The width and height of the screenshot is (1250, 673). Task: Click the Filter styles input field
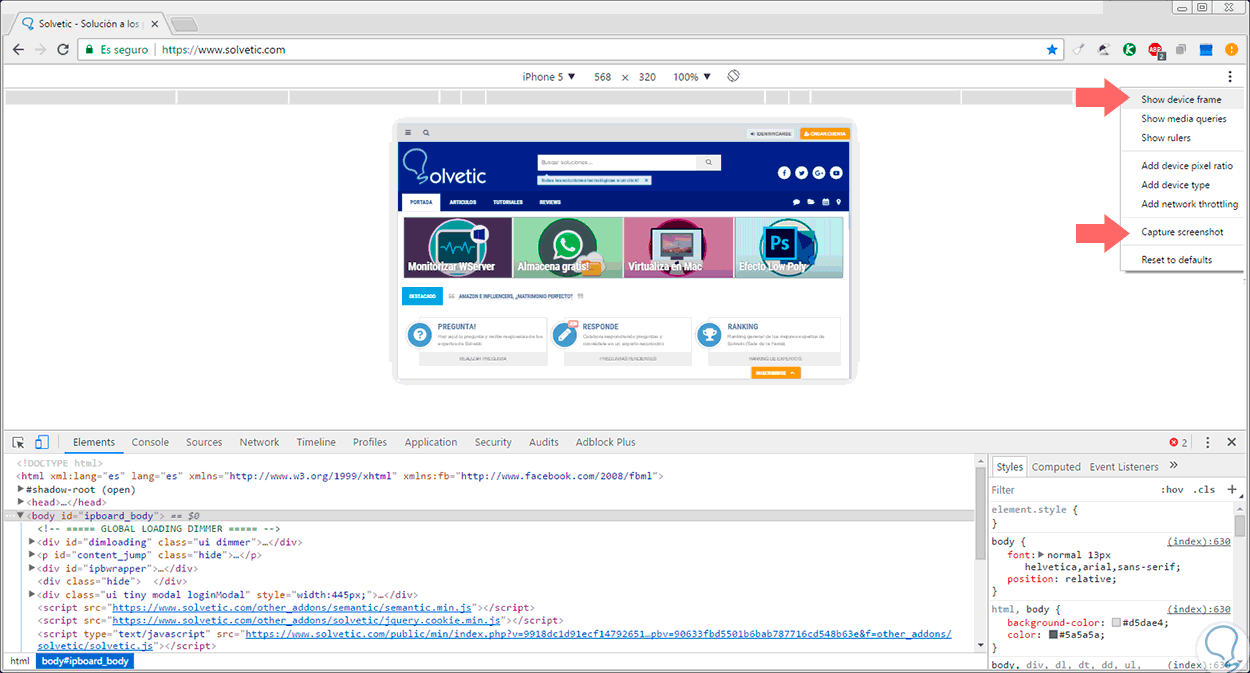click(x=1070, y=490)
